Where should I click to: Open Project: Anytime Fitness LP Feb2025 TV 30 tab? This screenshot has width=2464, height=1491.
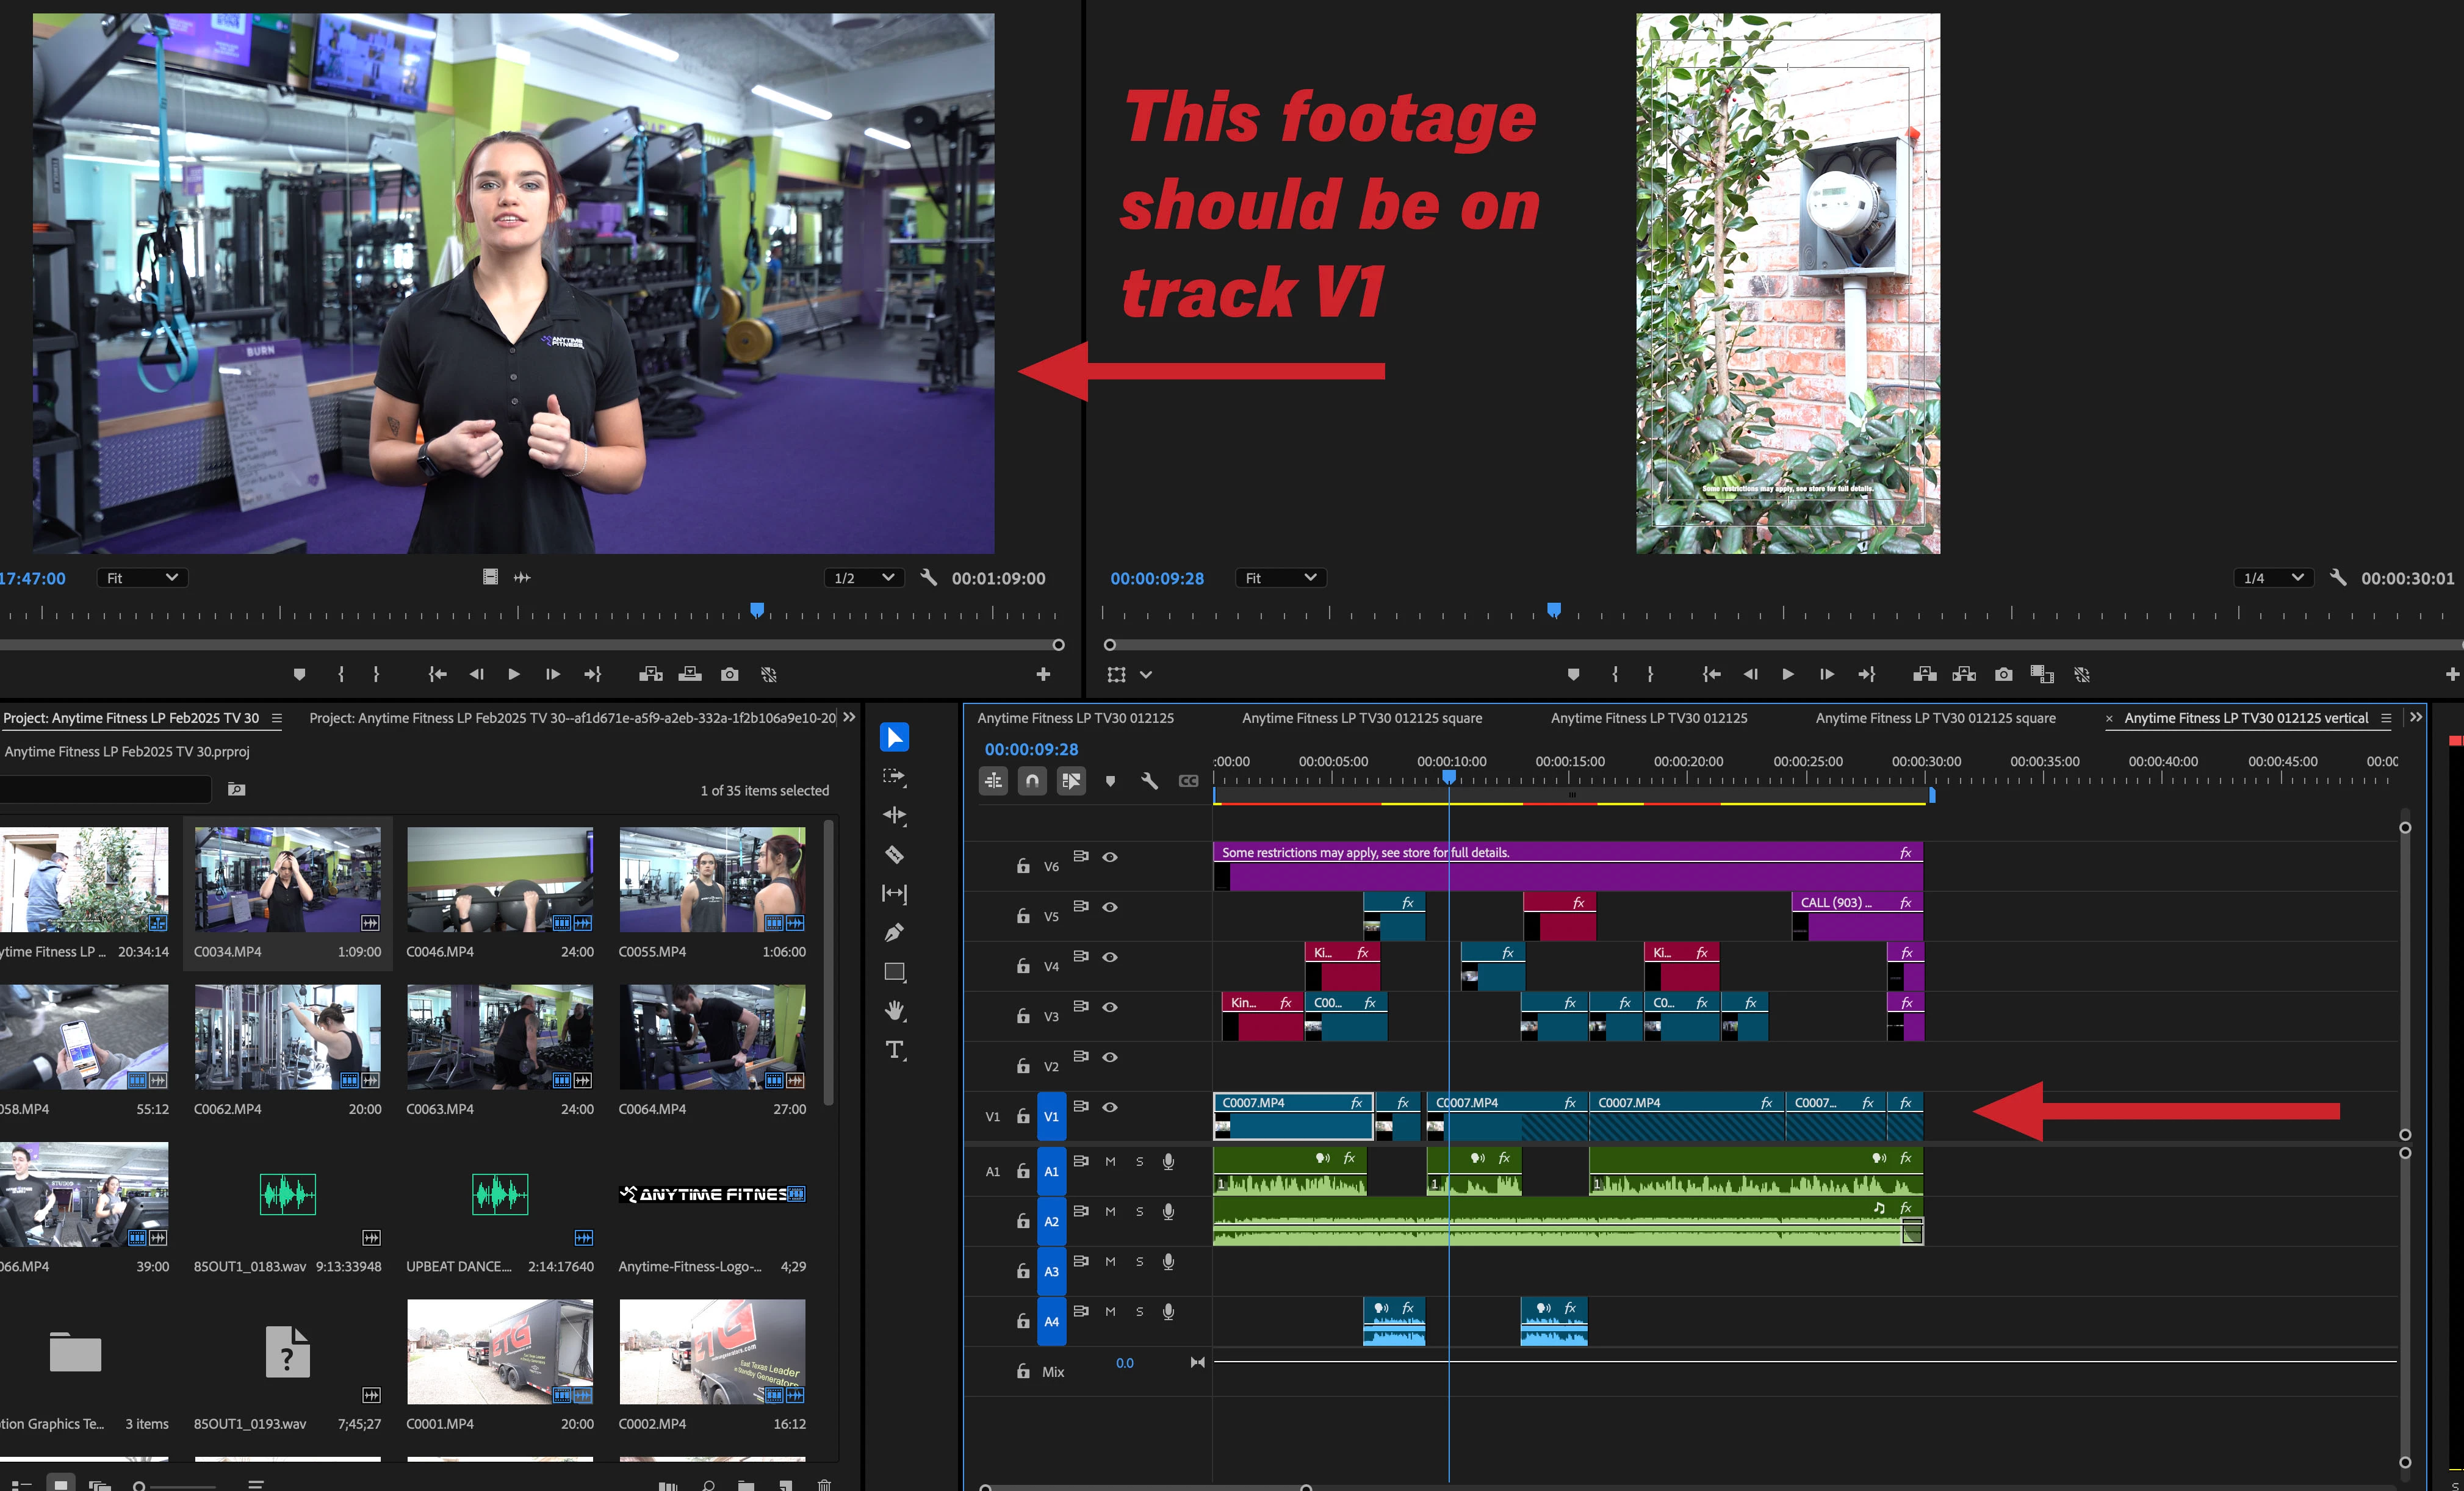point(131,718)
